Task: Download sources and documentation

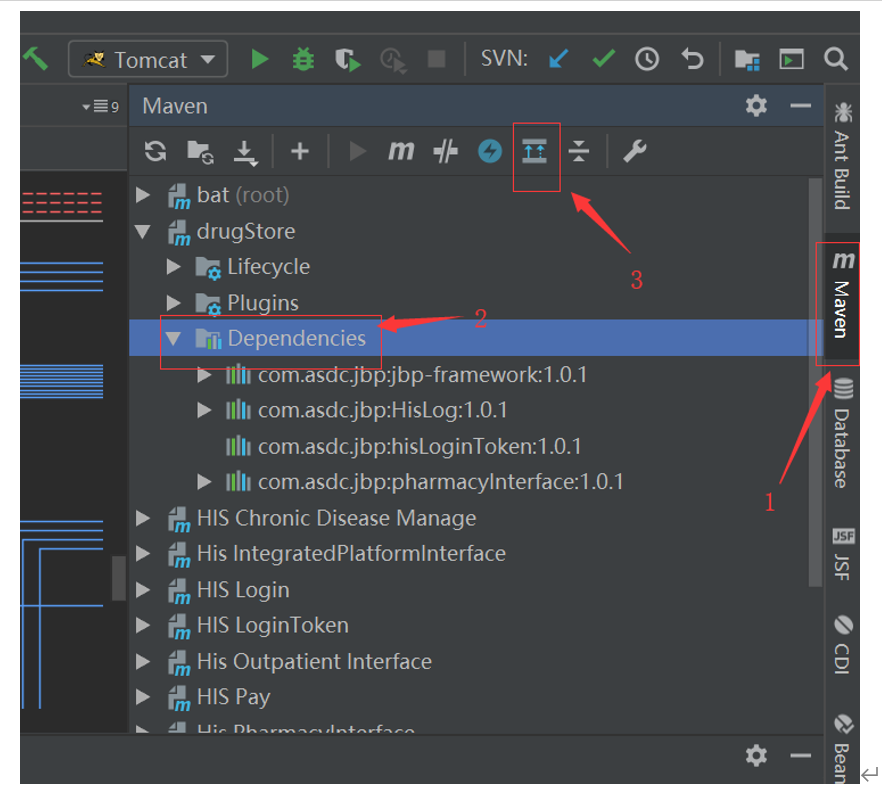Action: [x=245, y=152]
